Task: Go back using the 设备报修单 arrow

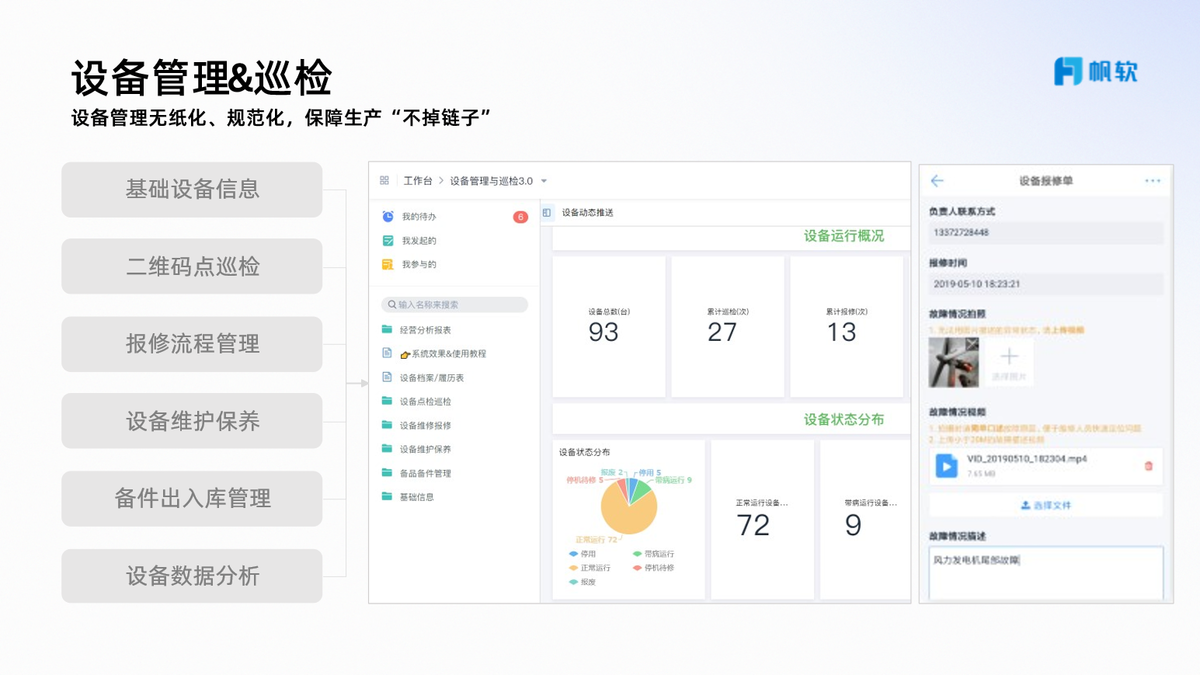Action: pyautogui.click(x=937, y=181)
